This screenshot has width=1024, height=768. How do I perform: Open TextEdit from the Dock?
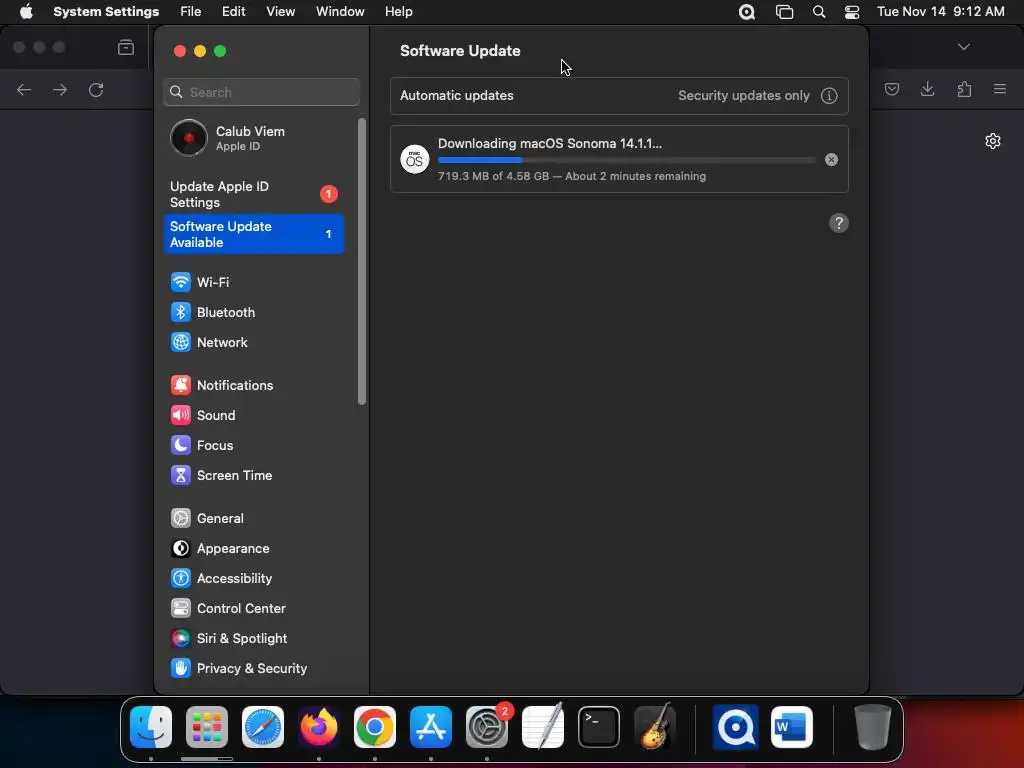click(x=543, y=727)
